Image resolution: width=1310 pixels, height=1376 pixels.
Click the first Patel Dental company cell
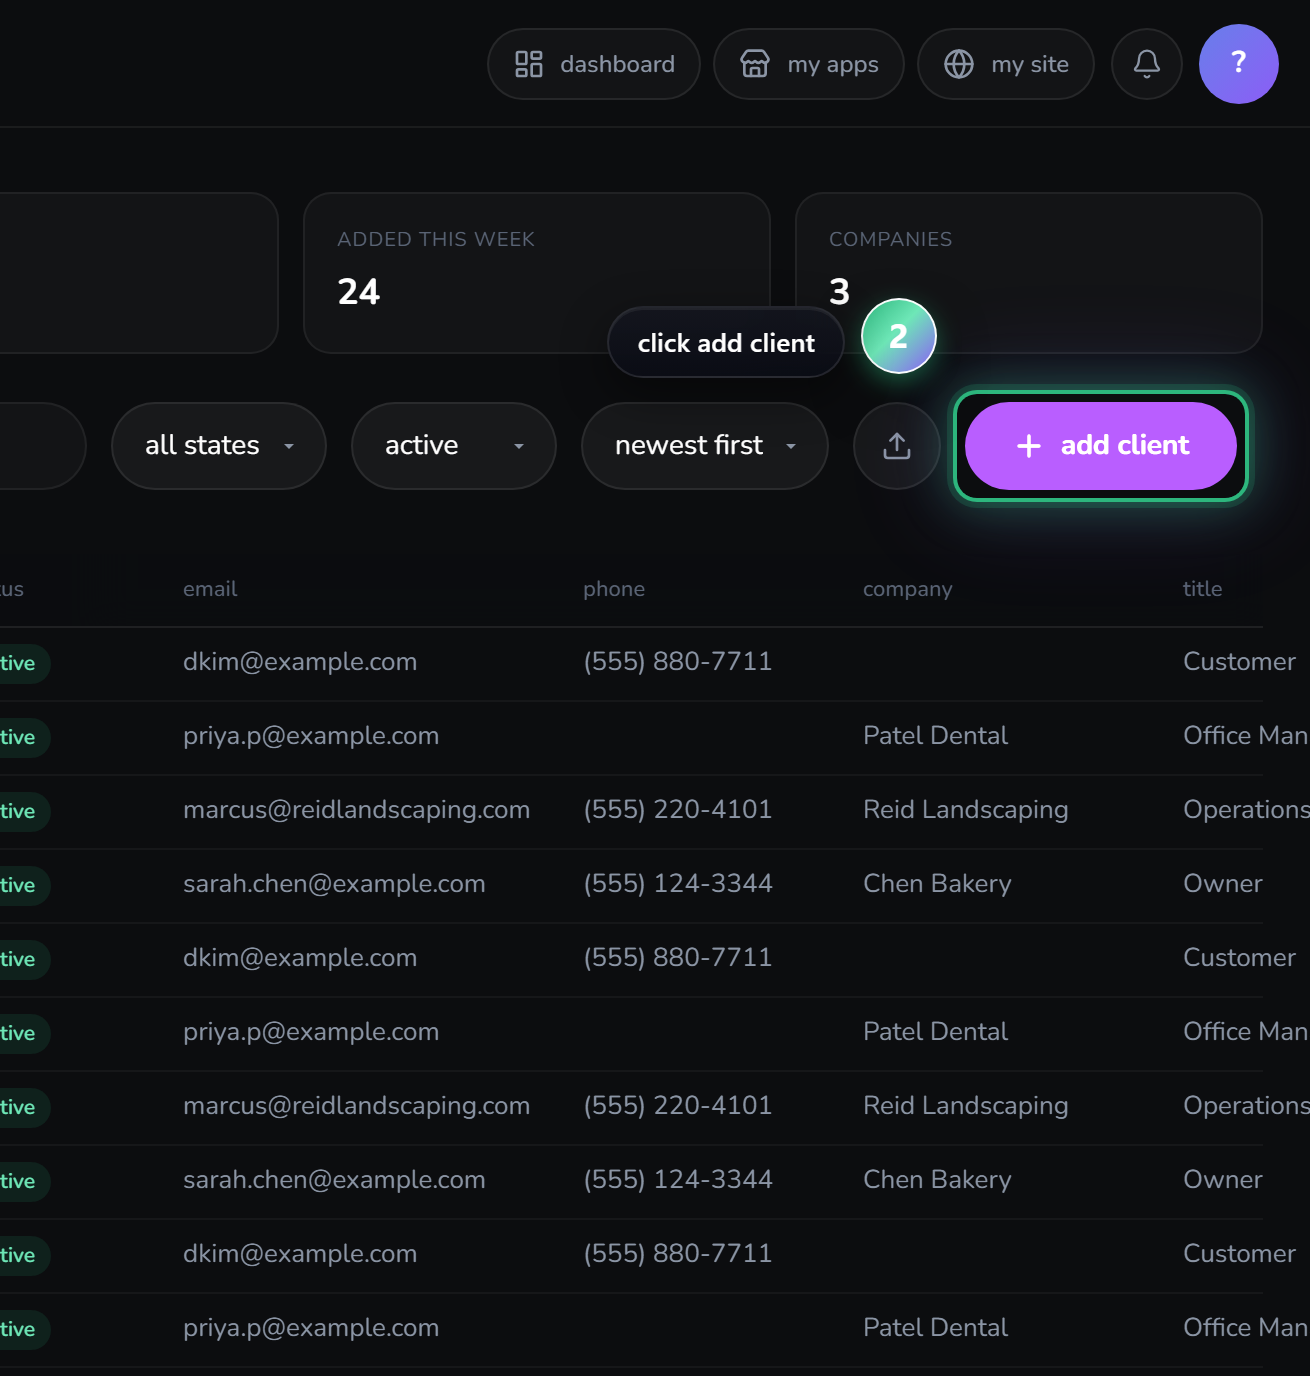pyautogui.click(x=935, y=736)
